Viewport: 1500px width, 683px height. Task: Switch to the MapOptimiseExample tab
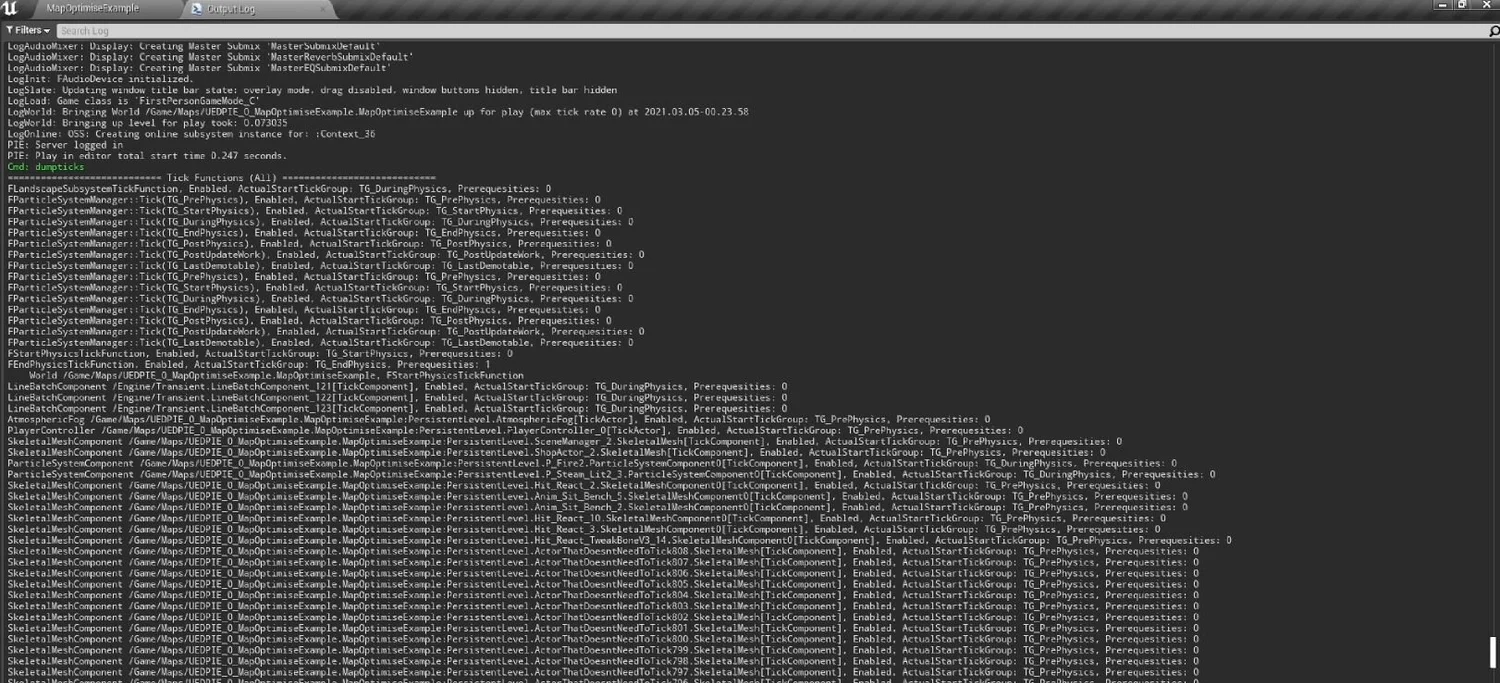95,8
